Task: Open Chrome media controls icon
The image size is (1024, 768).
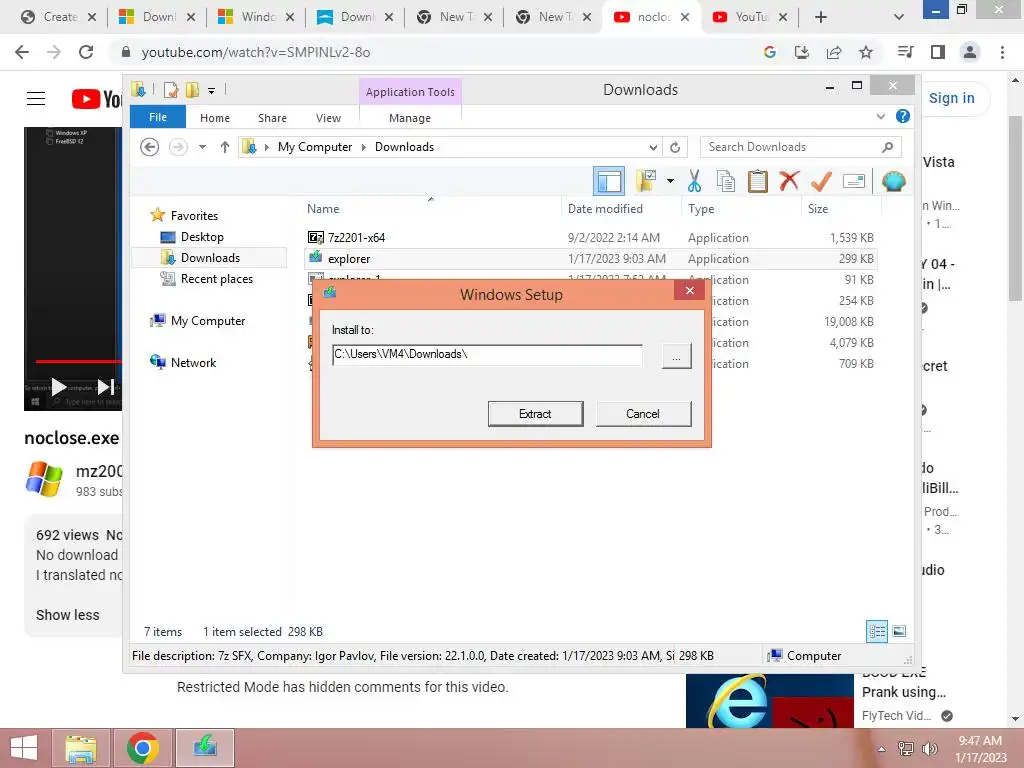Action: [905, 52]
